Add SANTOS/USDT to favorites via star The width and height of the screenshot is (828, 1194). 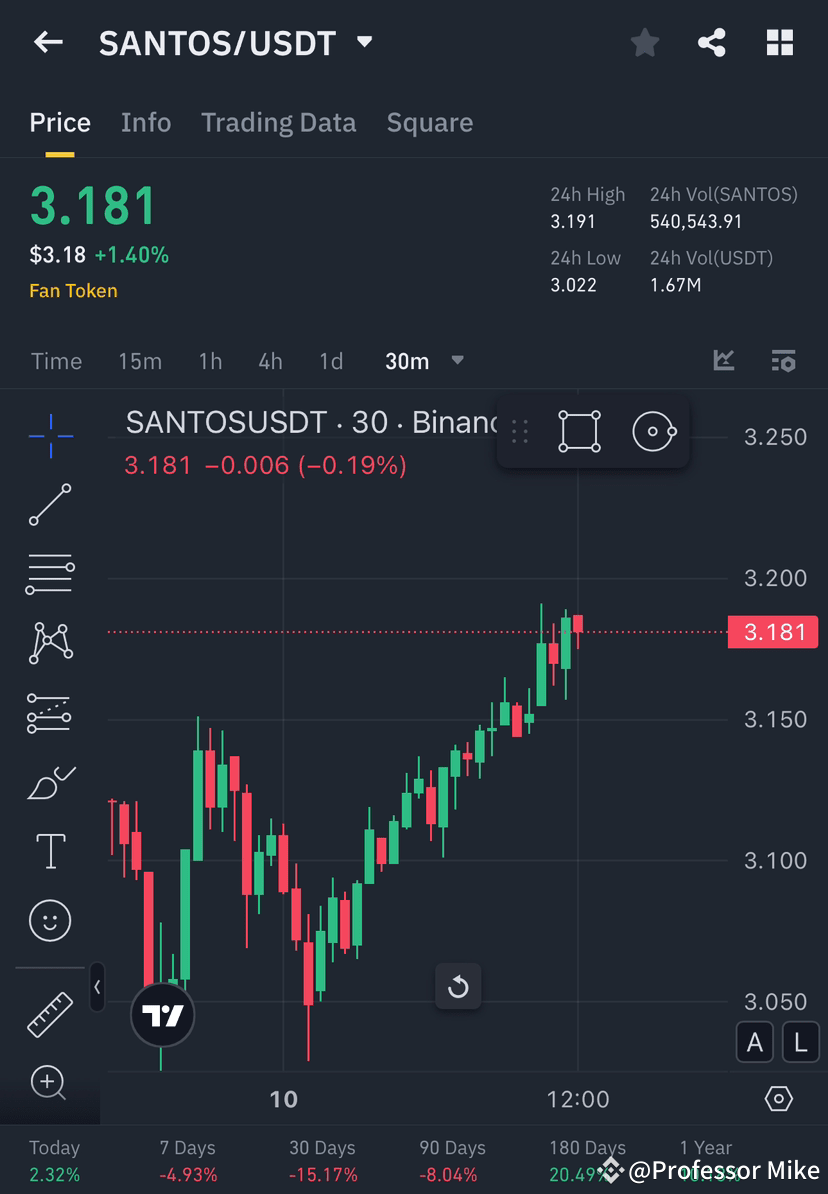coord(644,42)
